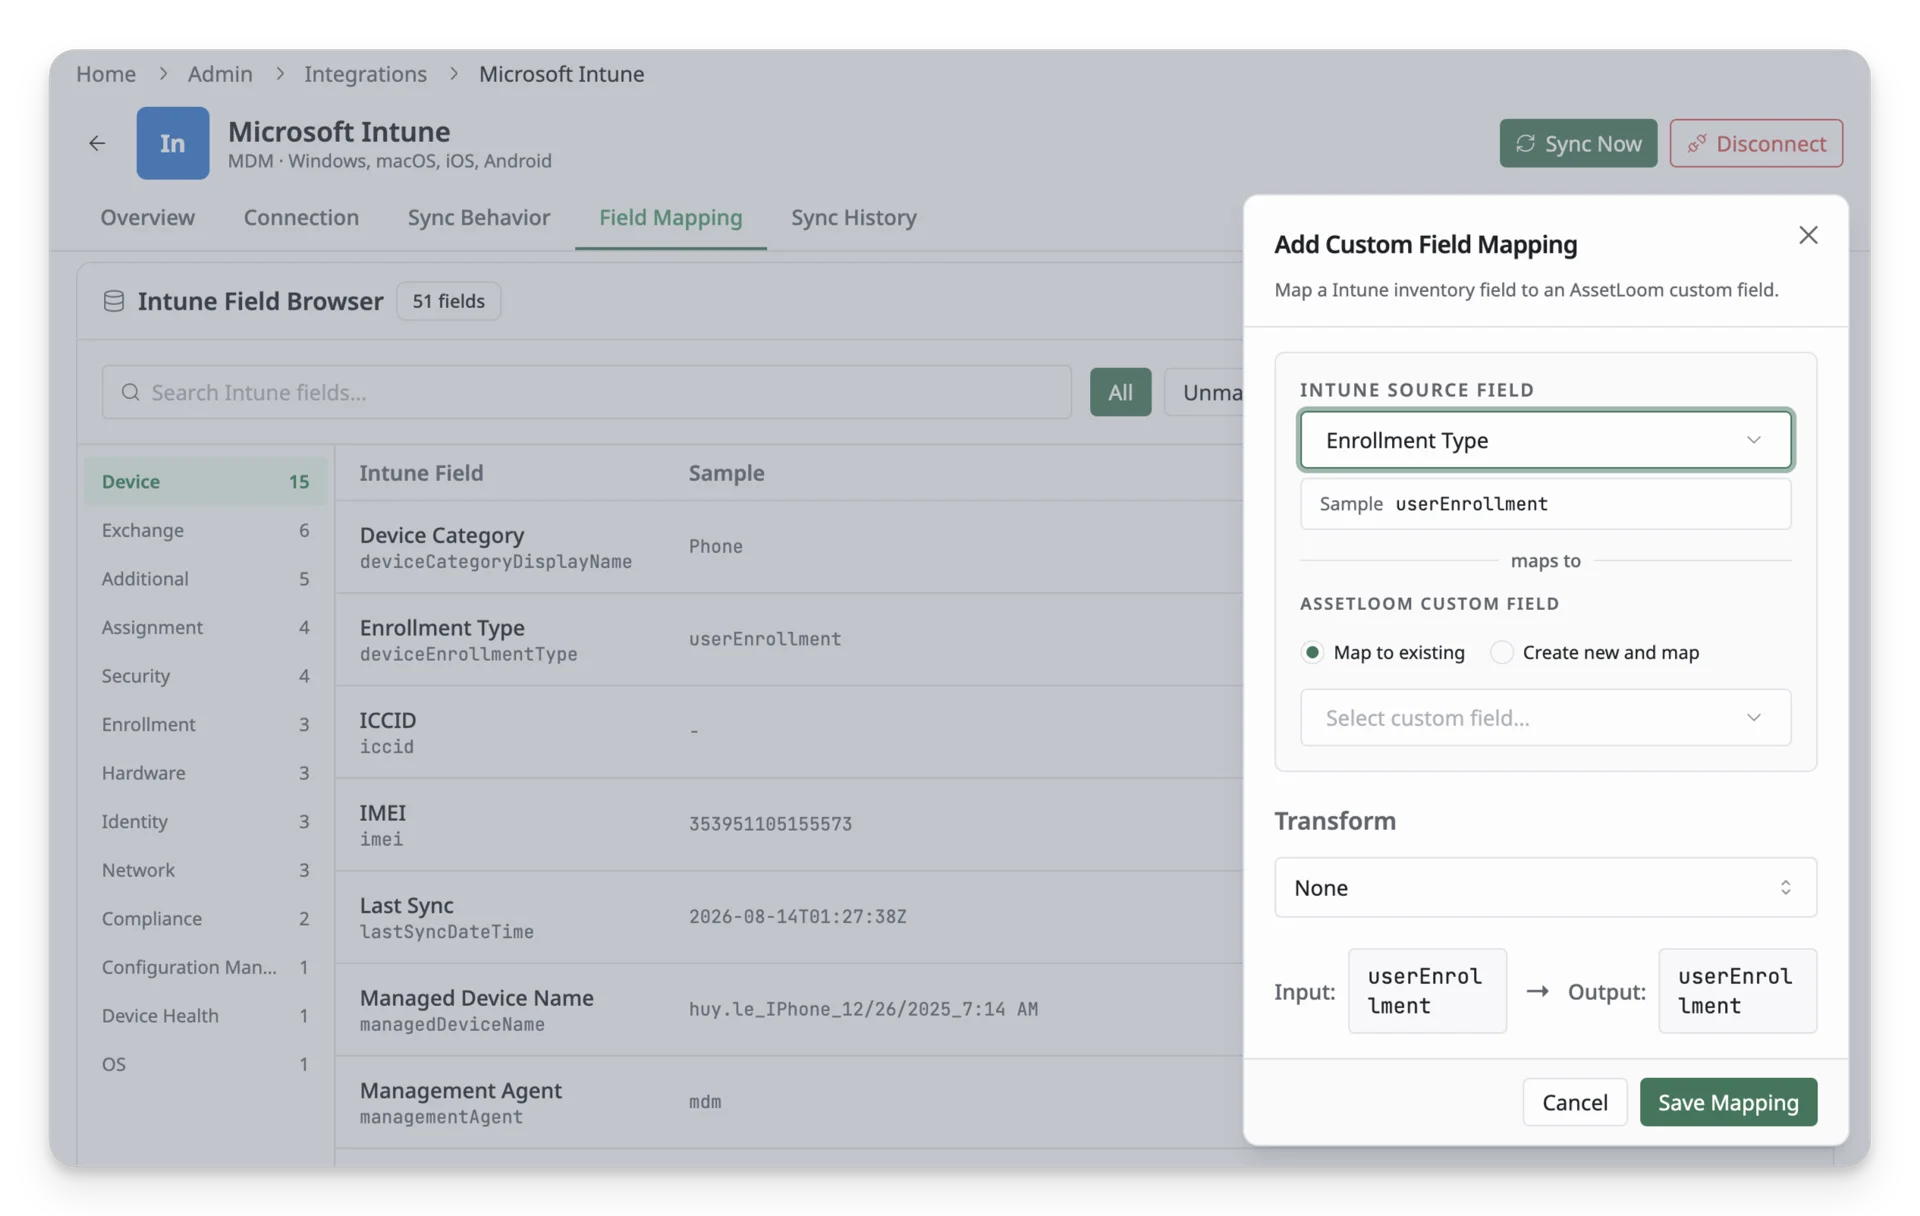Go to Home in the breadcrumb
The width and height of the screenshot is (1920, 1216).
coord(106,74)
